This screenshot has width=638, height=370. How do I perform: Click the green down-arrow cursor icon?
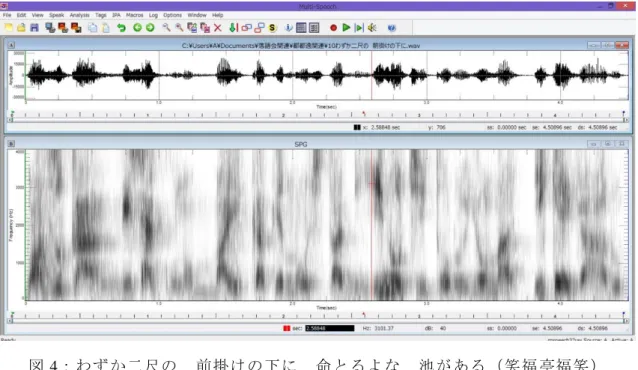pyautogui.click(x=234, y=28)
